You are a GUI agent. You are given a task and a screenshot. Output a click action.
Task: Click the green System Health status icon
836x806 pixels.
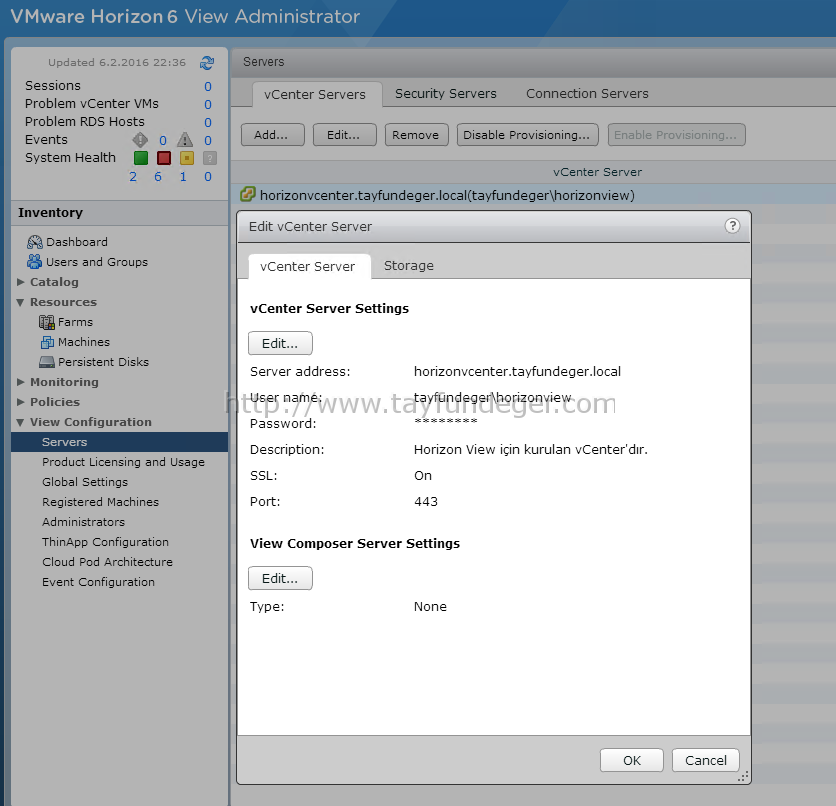point(141,158)
